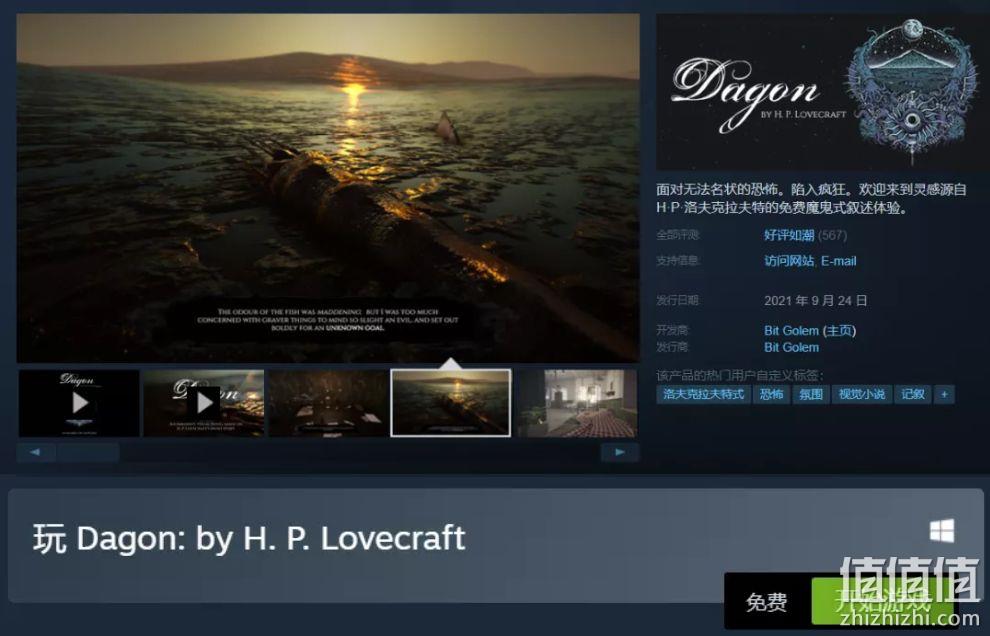Click the release date 2021 年 9 月 24 日
The image size is (990, 636).
(815, 301)
